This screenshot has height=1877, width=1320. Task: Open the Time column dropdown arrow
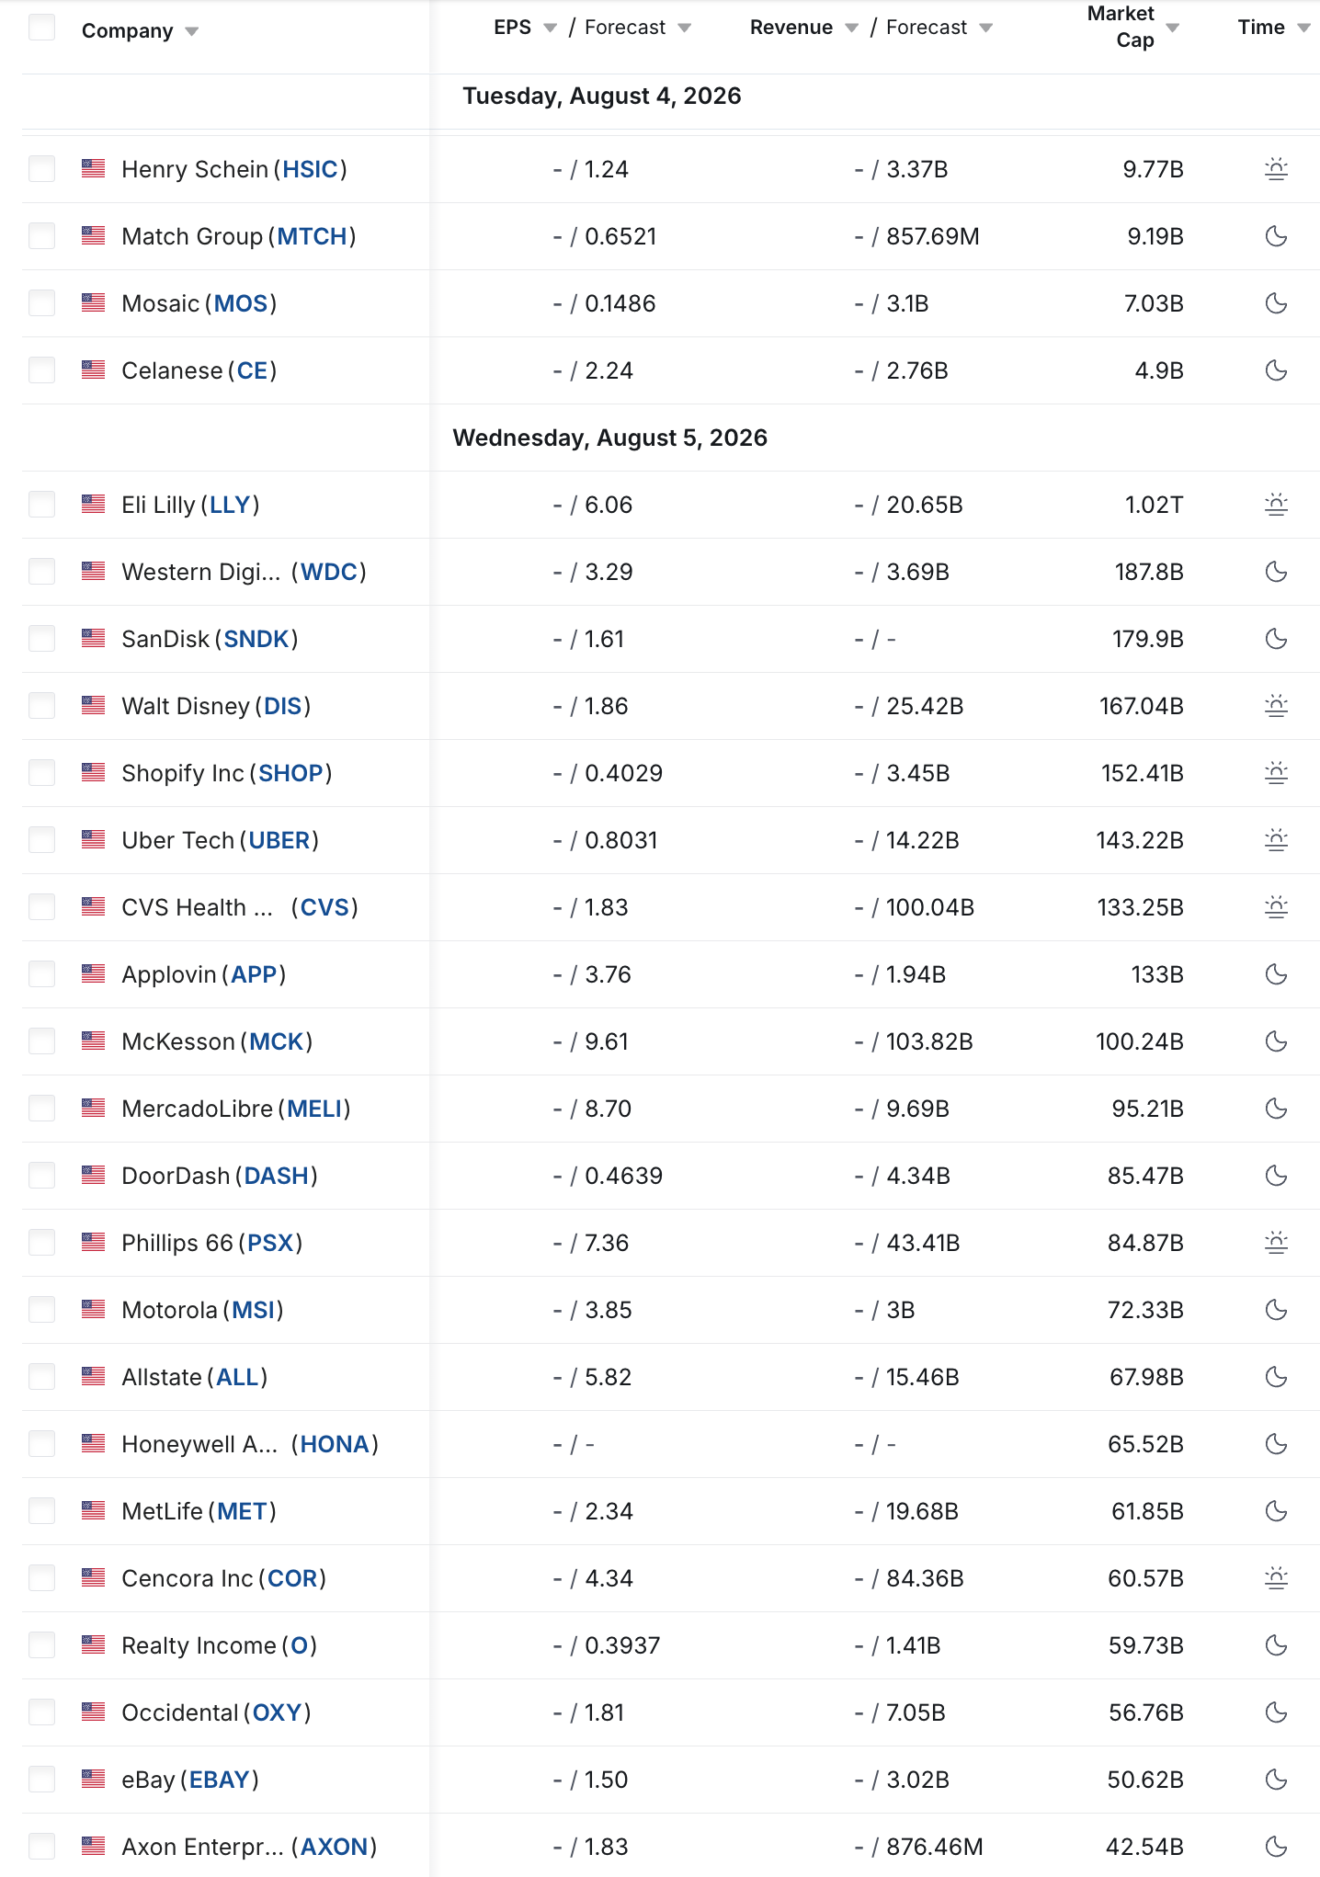coord(1303,28)
